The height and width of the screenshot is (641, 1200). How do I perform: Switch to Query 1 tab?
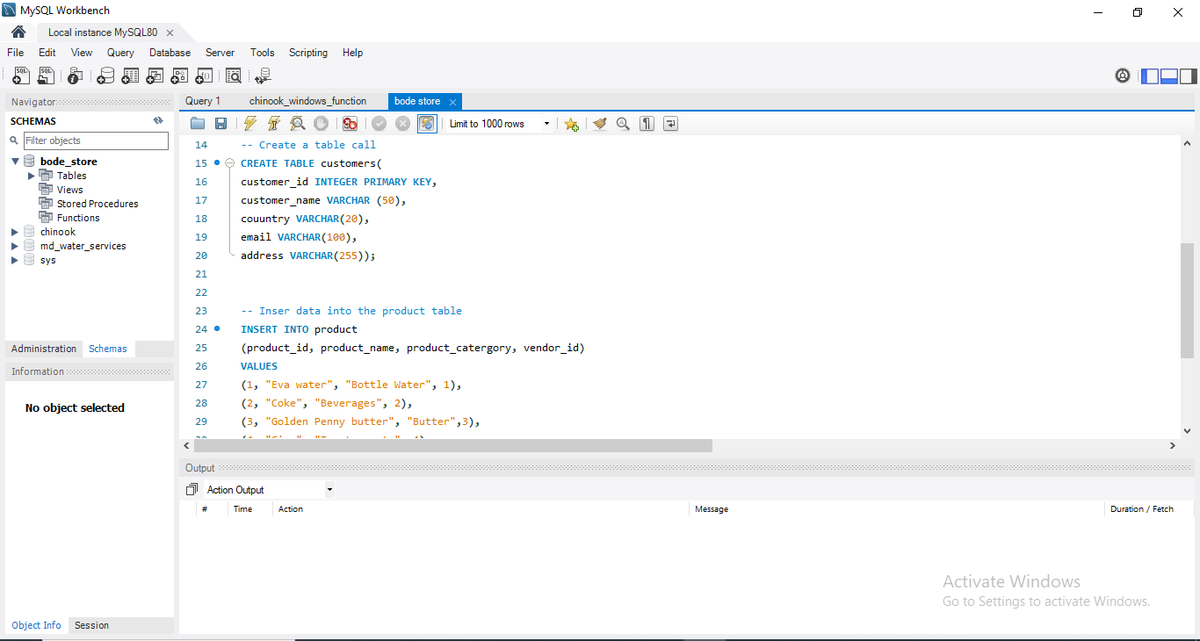[x=203, y=101]
